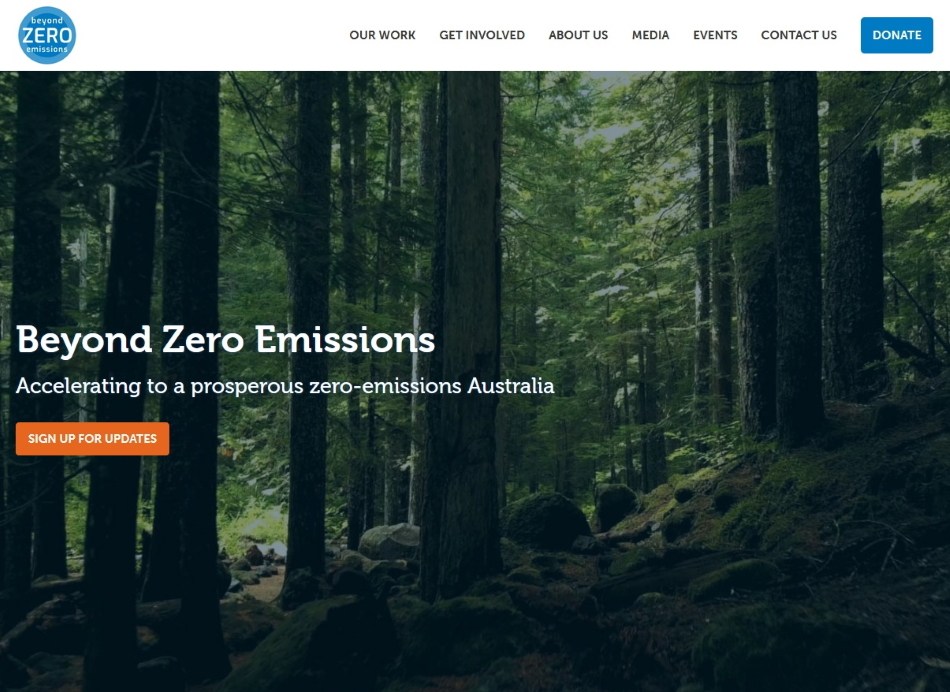Go to the ABOUT US section
950x692 pixels.
(578, 35)
